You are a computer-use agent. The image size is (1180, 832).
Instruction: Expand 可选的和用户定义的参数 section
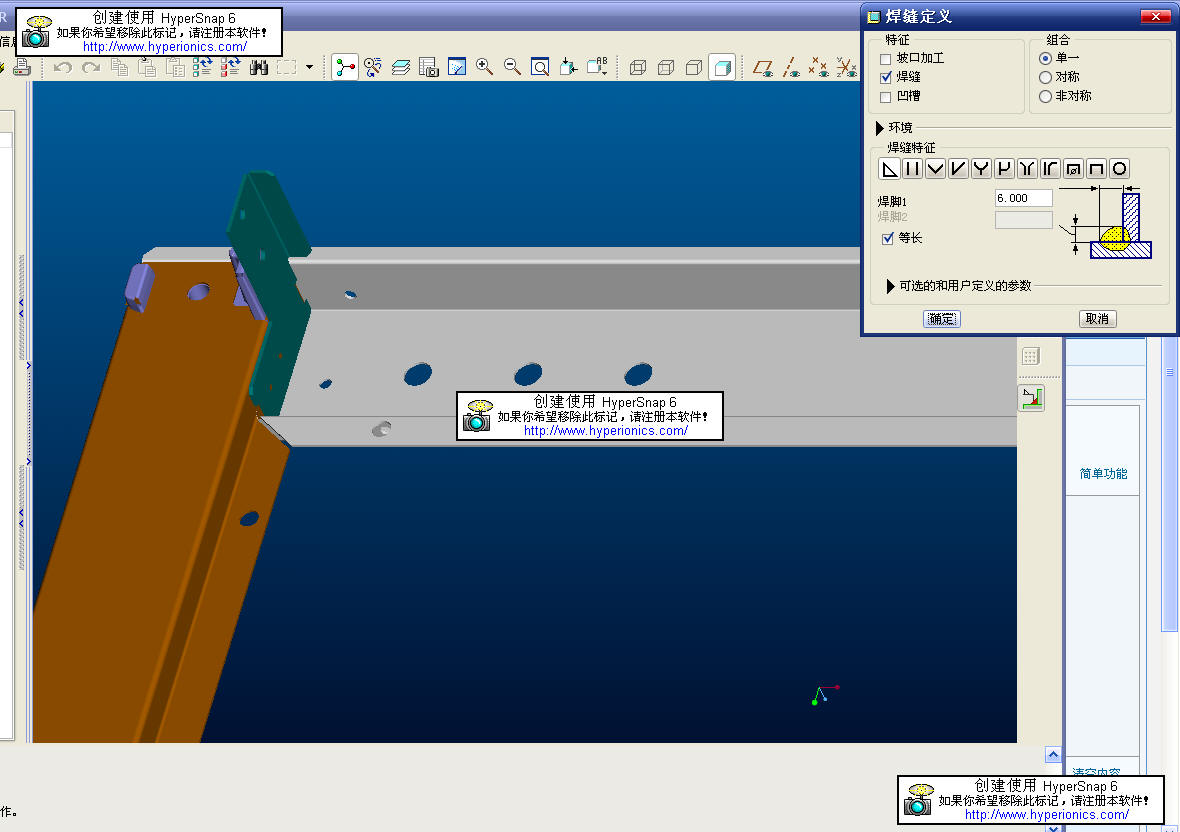pos(890,286)
